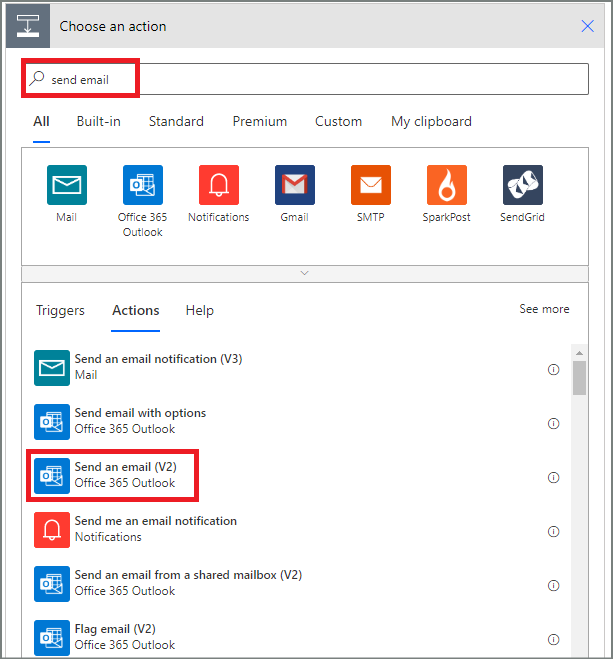
Task: Click icon for shared mailbox (V2) action
Action: (x=52, y=584)
